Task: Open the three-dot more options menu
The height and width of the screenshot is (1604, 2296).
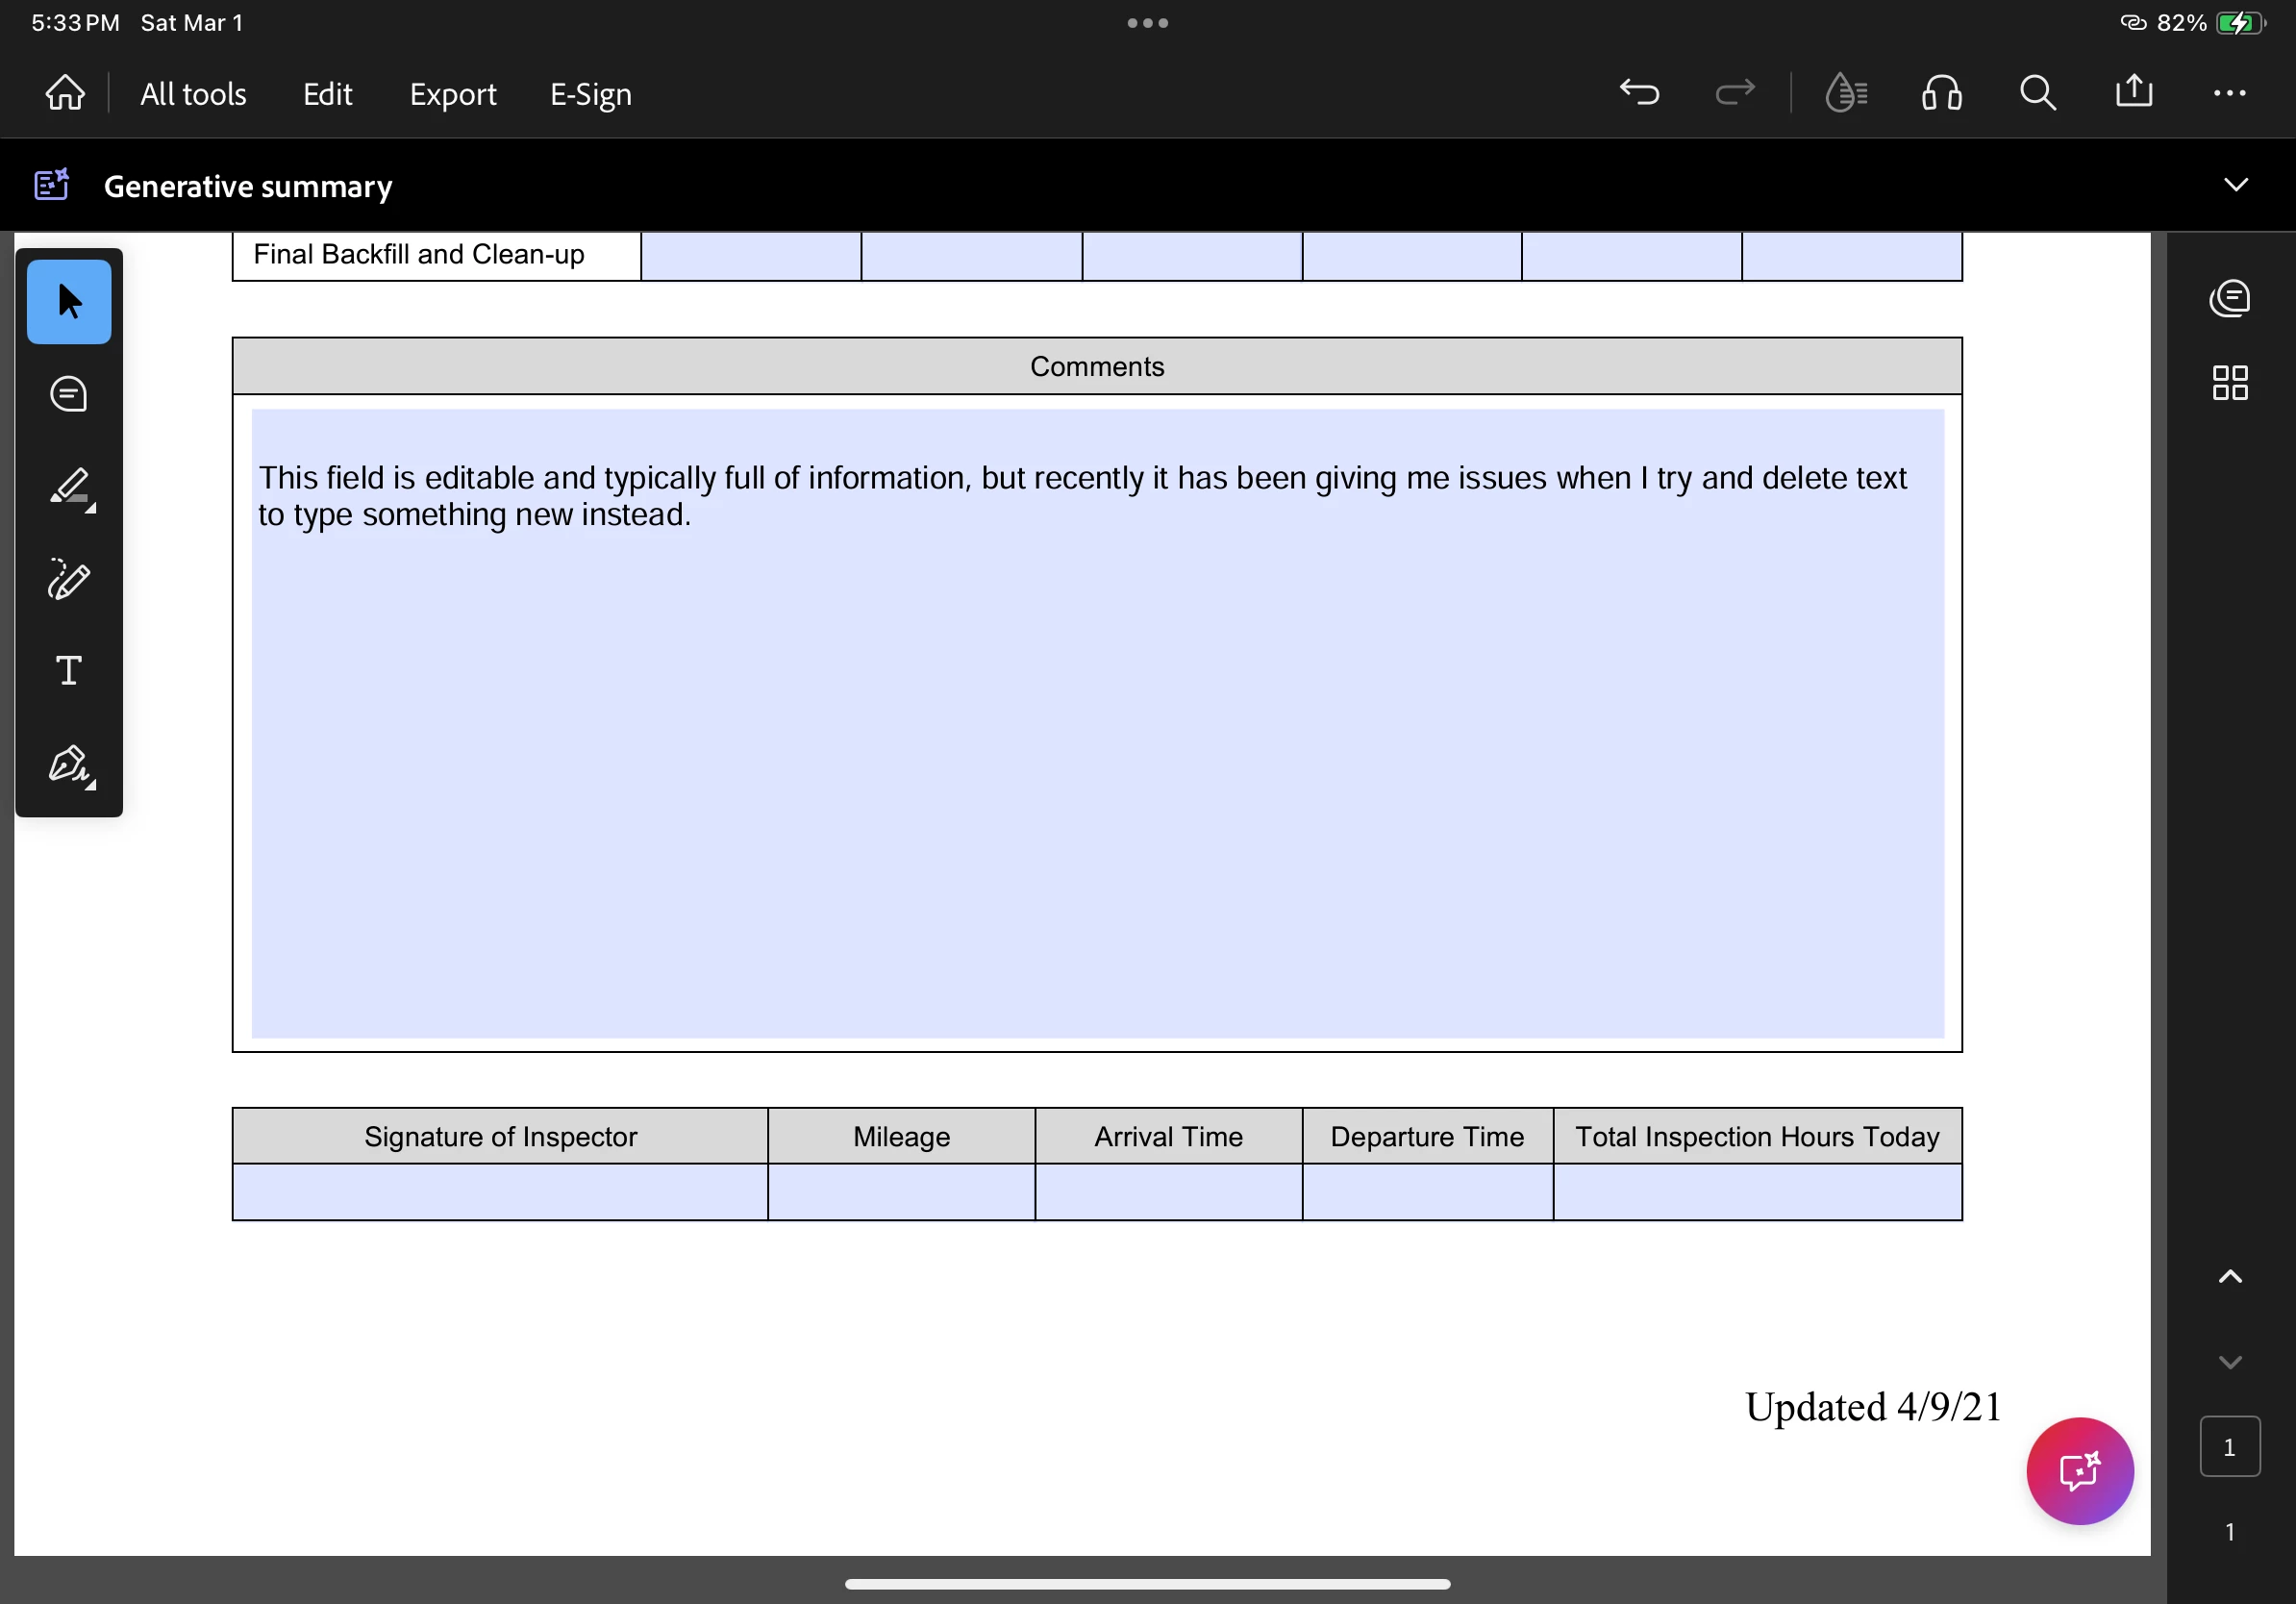Action: click(x=2229, y=93)
